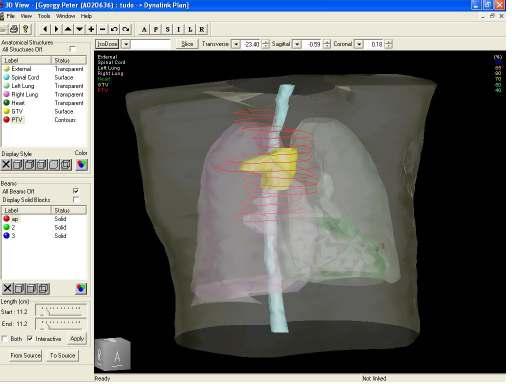Select fourth structure display style icon

[x=42, y=164]
